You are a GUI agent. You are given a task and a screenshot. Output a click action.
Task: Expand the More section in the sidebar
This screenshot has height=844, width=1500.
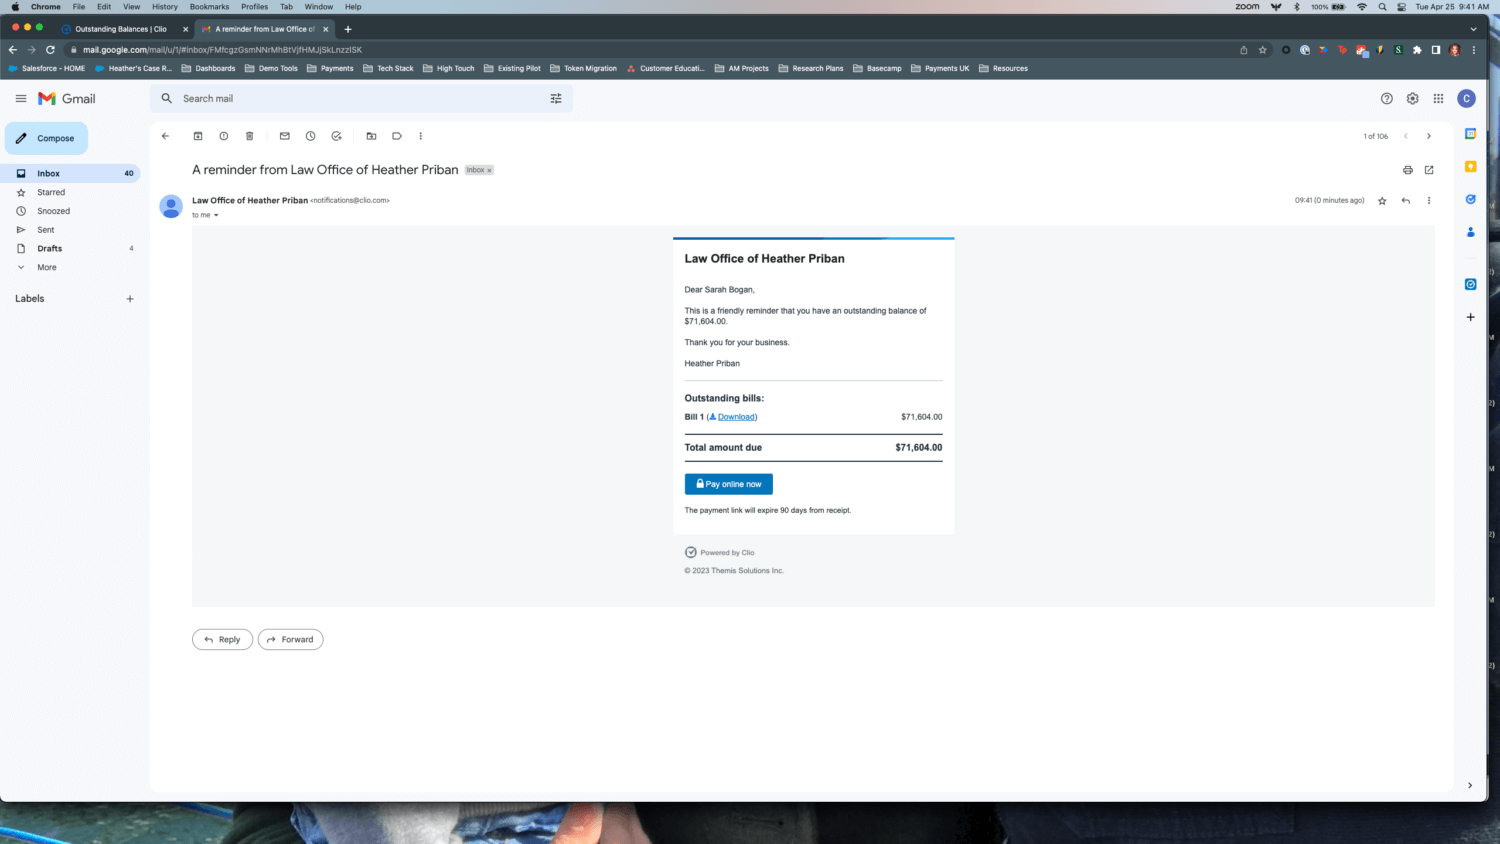pos(46,267)
